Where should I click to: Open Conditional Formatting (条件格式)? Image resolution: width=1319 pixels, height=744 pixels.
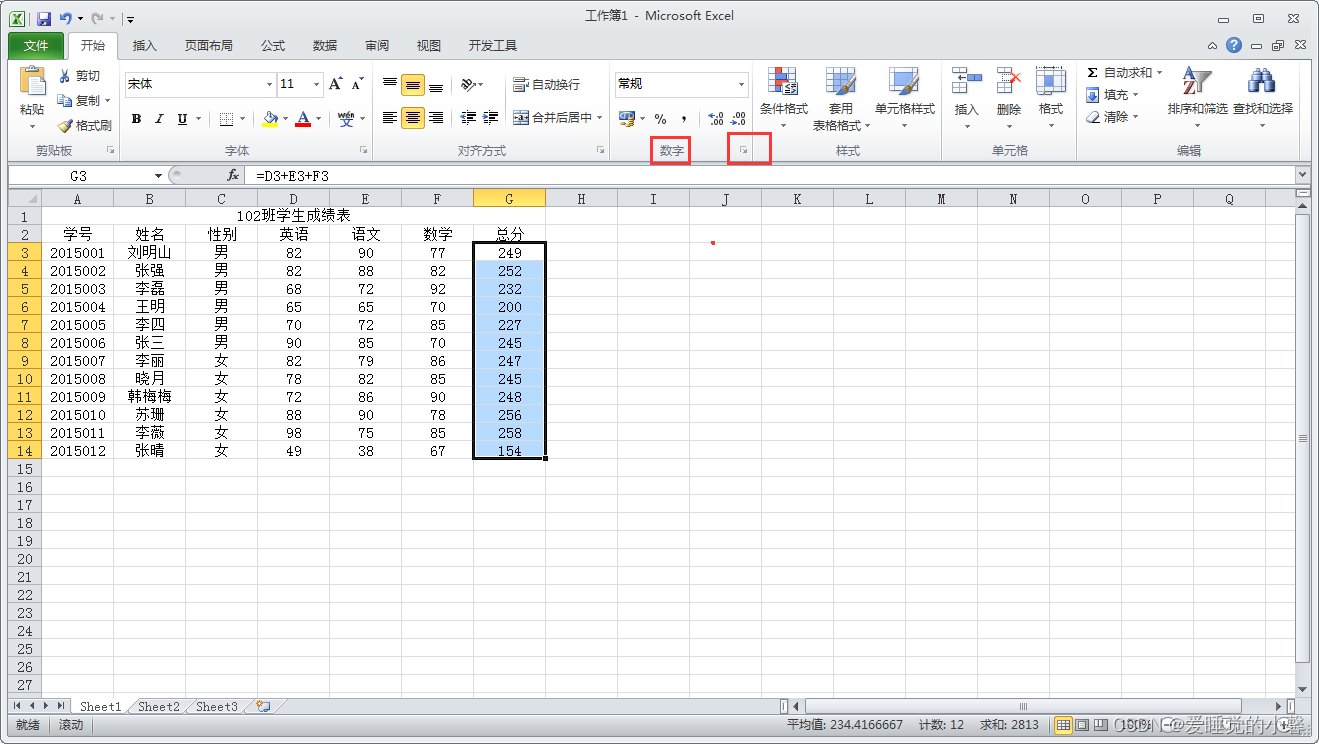pos(783,99)
